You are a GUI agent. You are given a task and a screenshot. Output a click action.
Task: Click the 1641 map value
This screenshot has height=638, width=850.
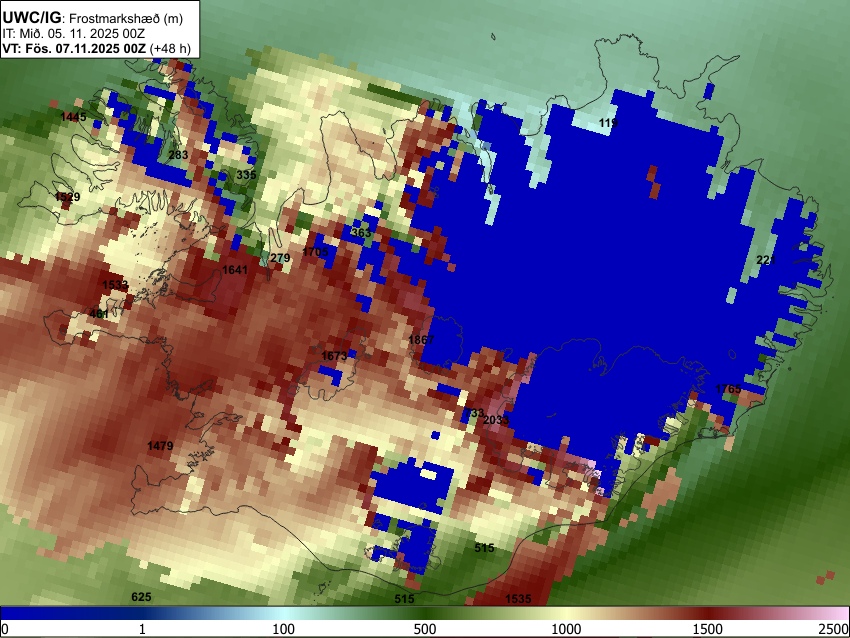coord(235,269)
